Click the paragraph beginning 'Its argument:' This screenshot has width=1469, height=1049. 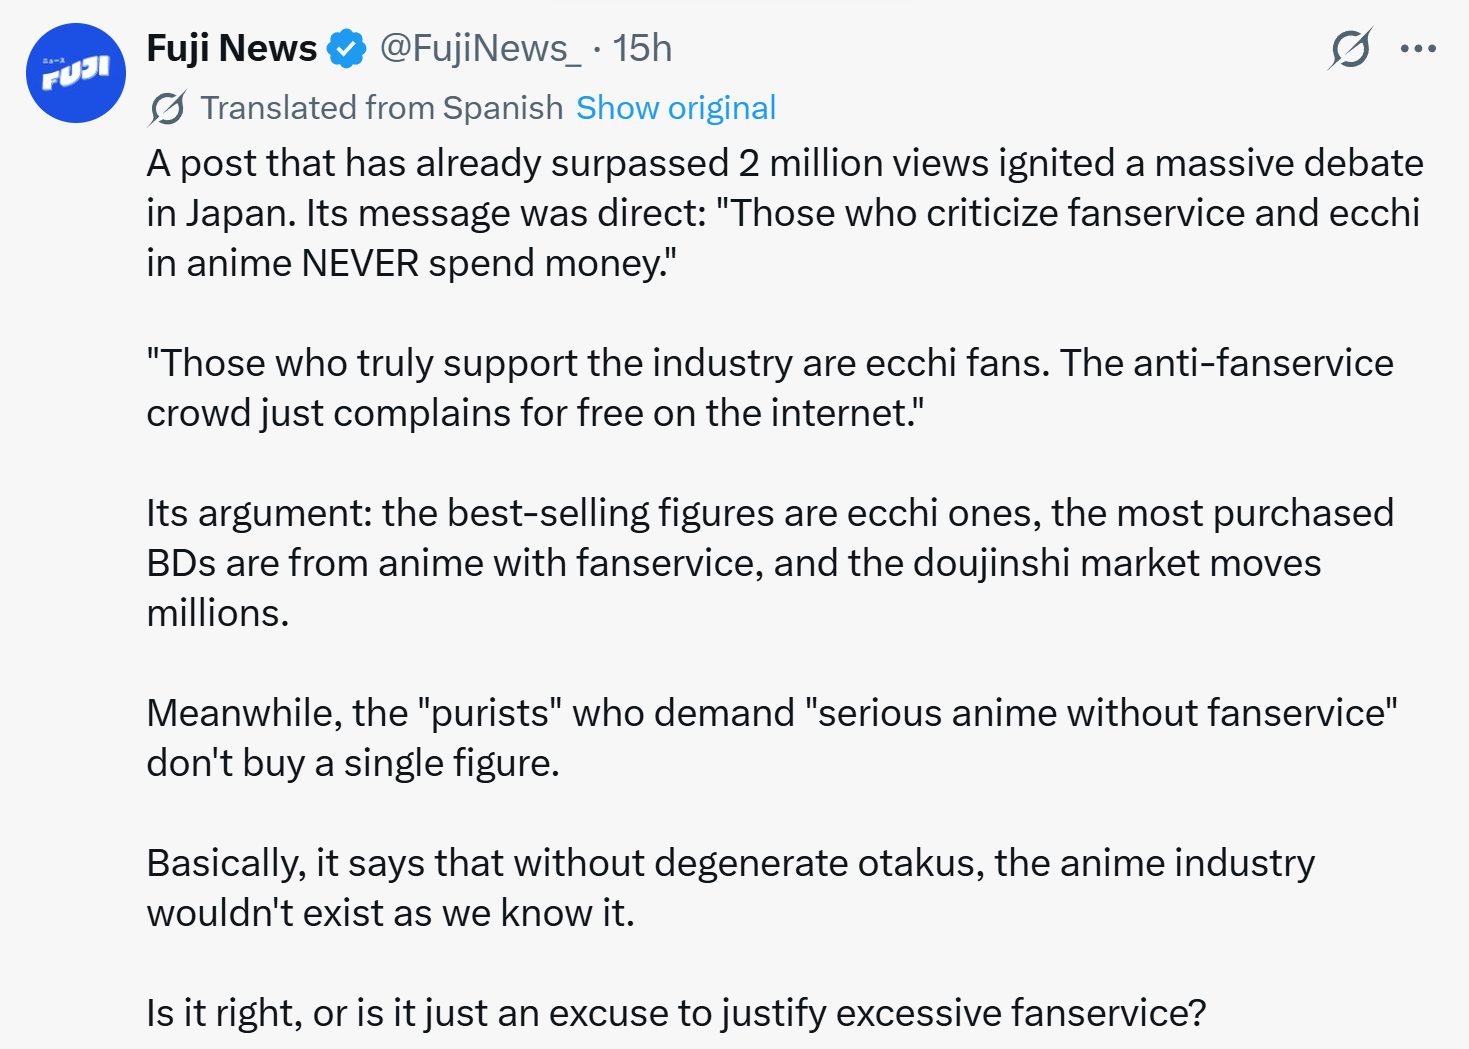tap(769, 513)
